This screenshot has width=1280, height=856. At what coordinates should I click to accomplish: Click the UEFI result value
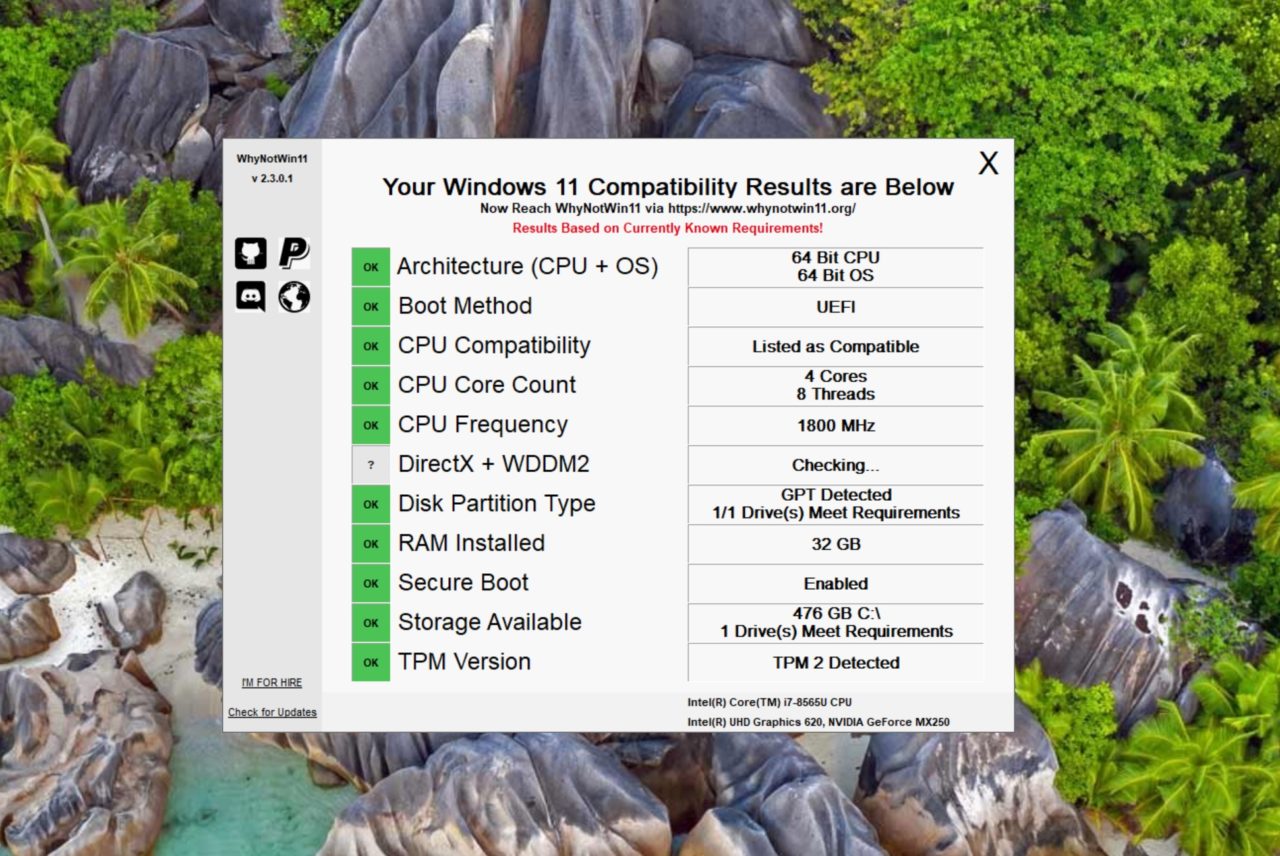click(x=836, y=307)
